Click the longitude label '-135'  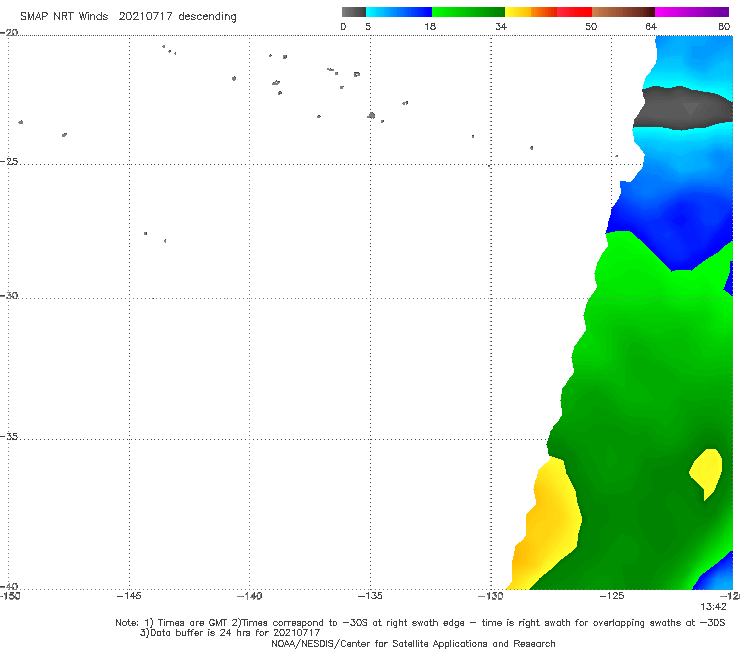[x=370, y=596]
